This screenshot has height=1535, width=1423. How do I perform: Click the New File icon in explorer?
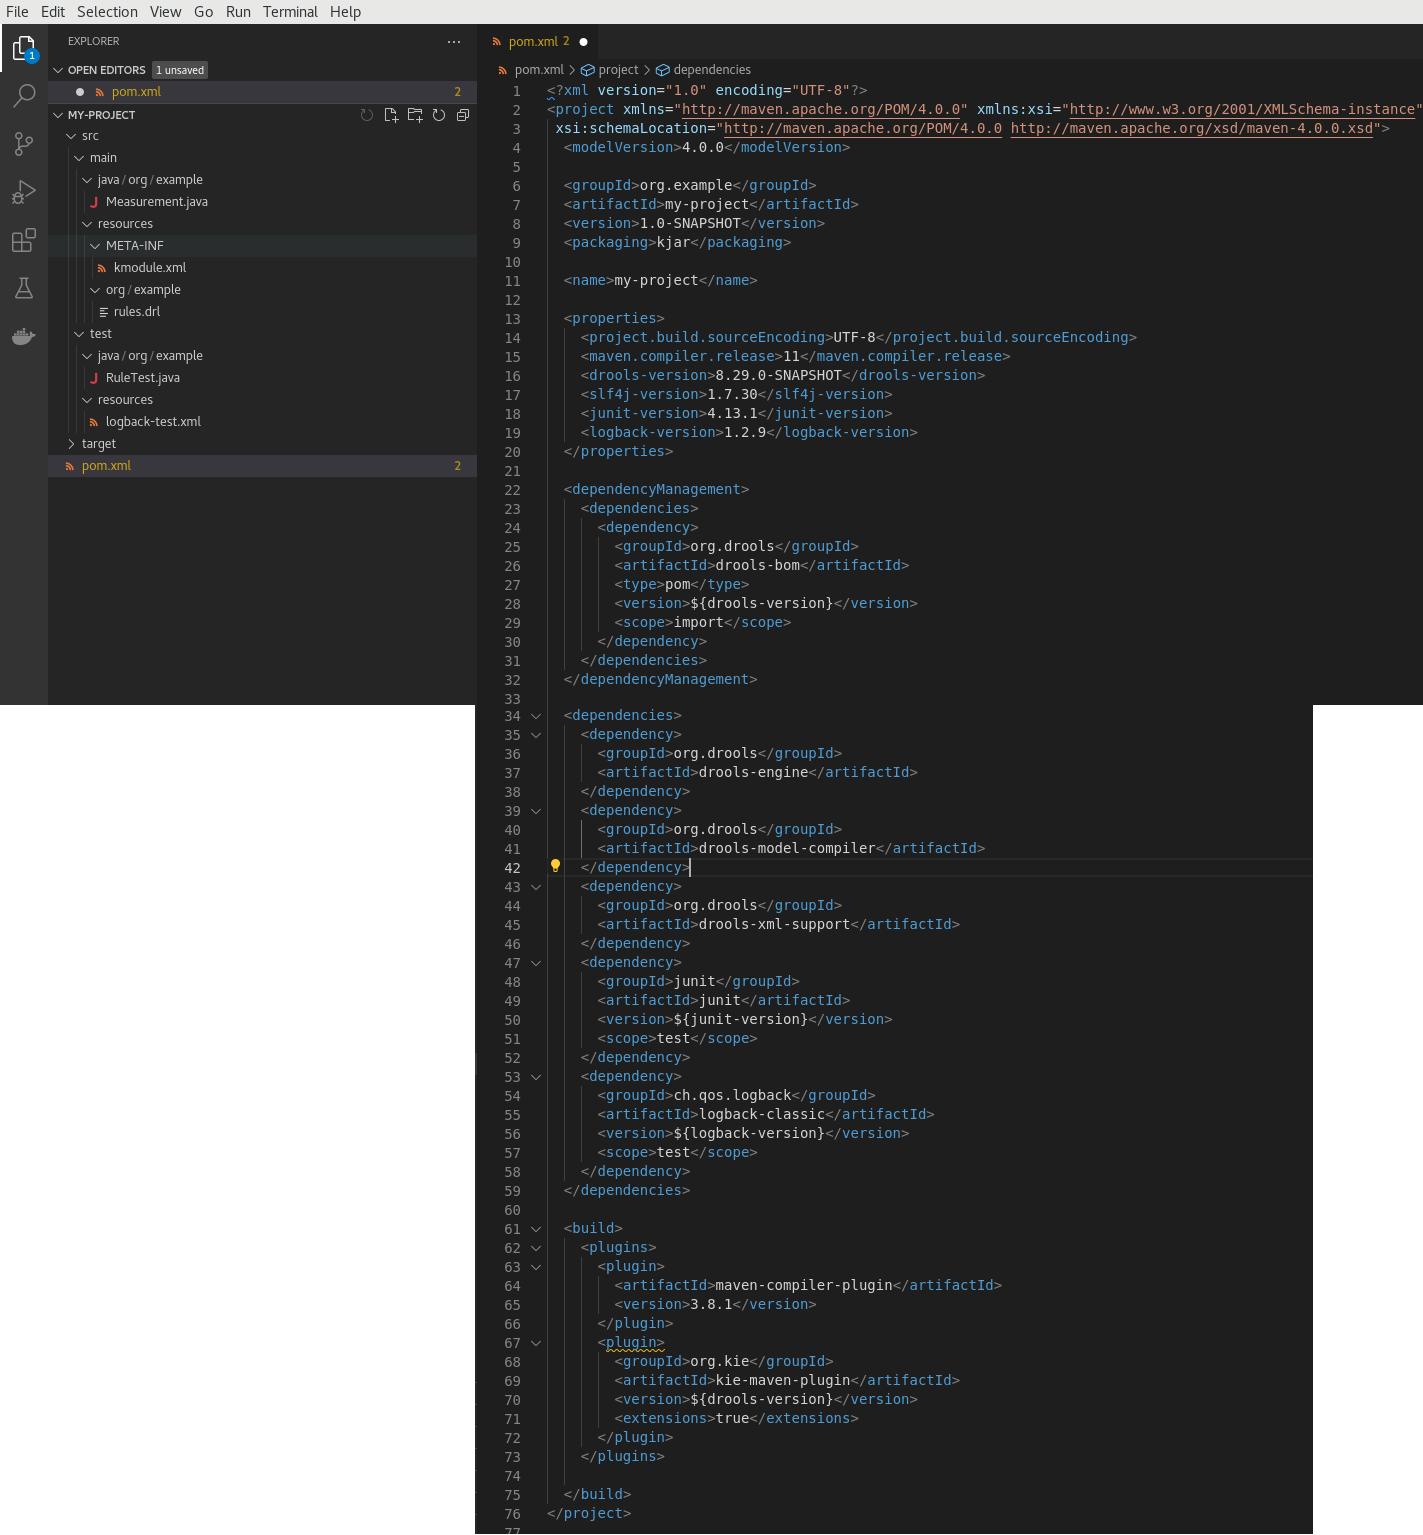click(x=391, y=115)
